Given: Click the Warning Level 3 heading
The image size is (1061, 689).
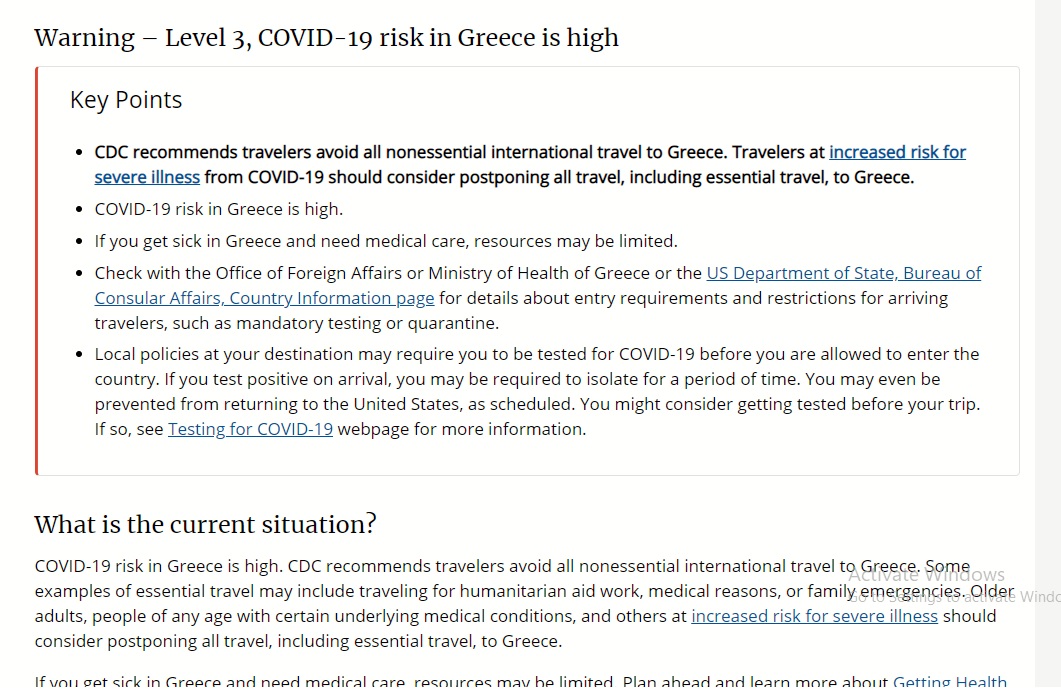Looking at the screenshot, I should coord(326,38).
